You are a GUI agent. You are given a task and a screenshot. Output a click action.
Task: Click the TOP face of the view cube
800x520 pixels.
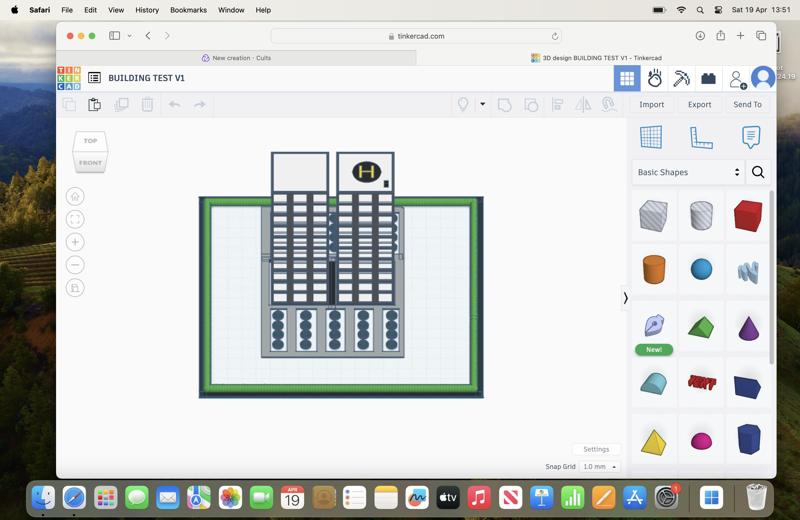coord(90,141)
